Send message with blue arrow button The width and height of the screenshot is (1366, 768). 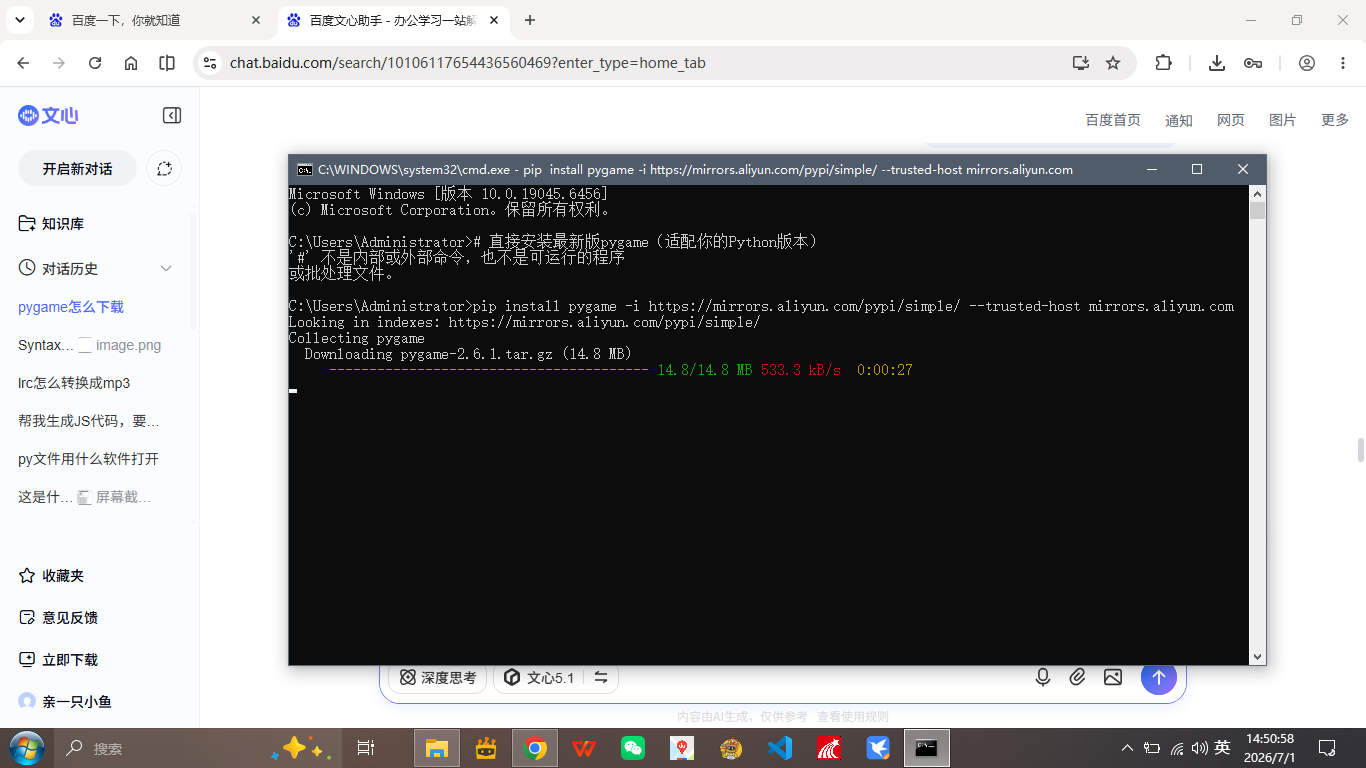tap(1159, 677)
